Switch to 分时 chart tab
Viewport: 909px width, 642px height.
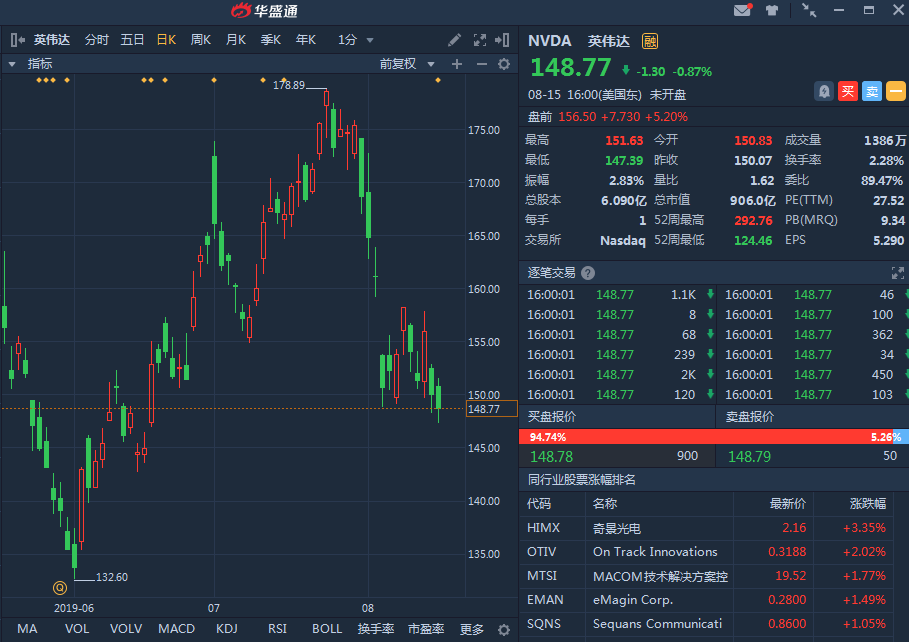(97, 40)
